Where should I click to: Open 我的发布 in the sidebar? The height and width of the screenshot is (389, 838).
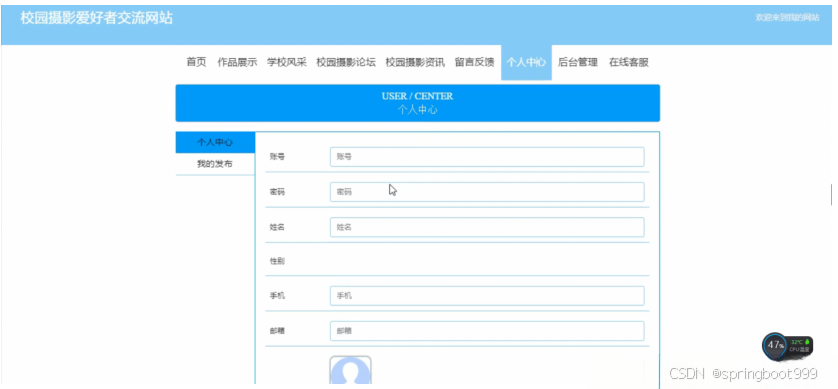tap(215, 164)
